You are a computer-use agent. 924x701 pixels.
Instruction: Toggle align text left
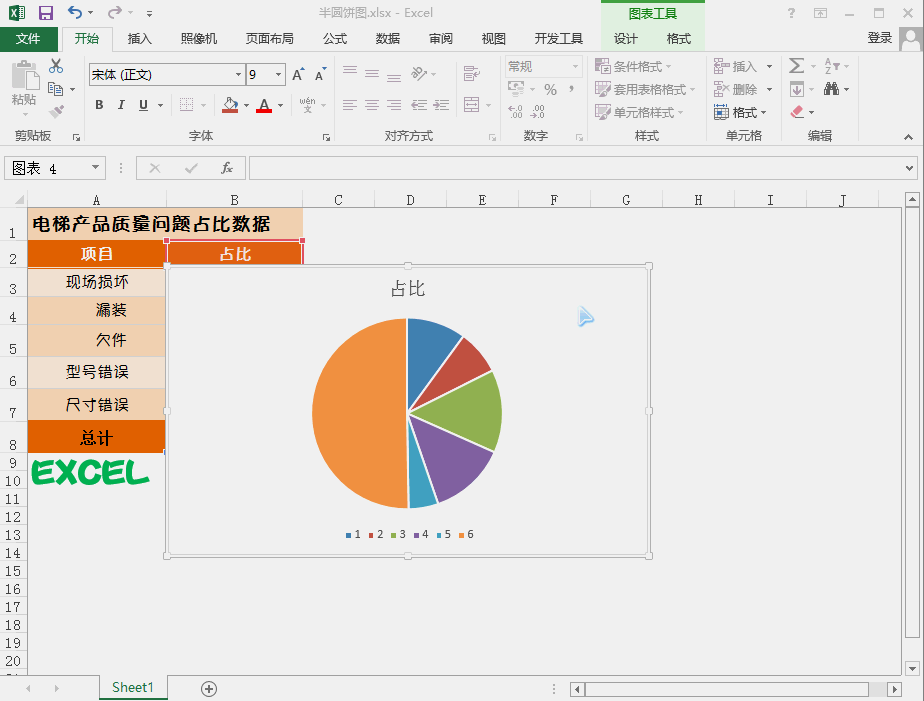click(350, 105)
